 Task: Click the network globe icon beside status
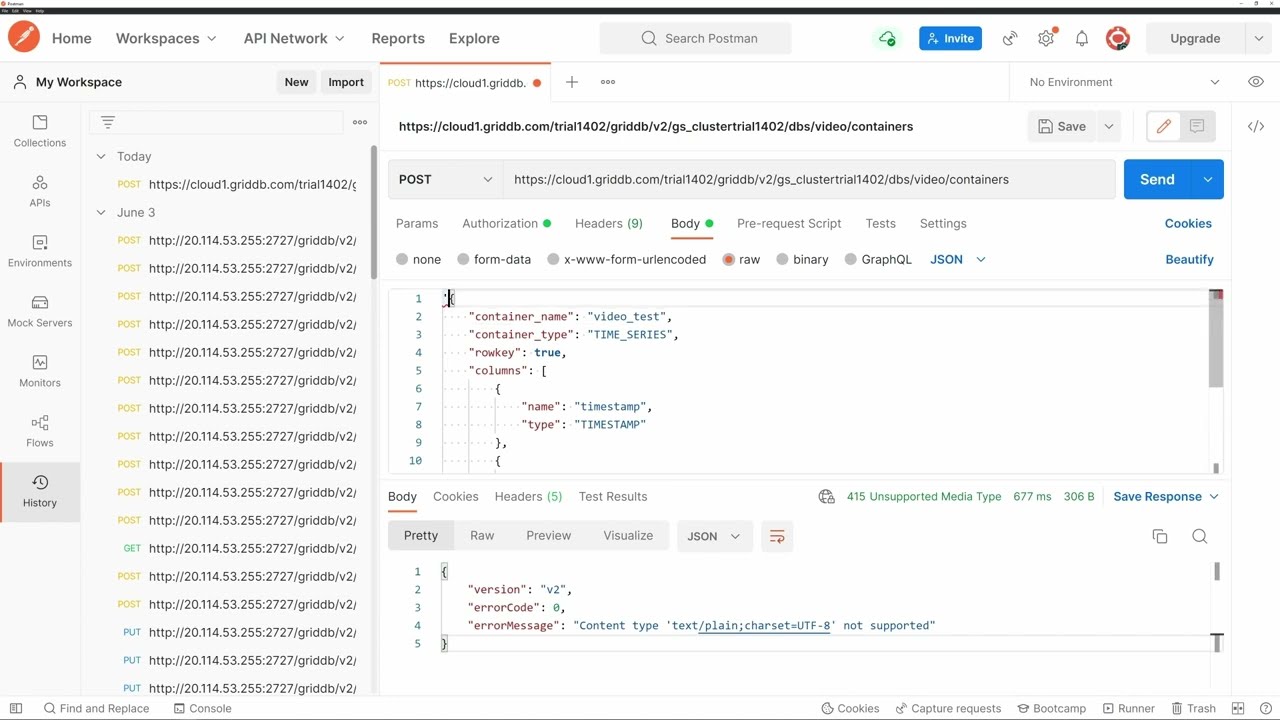(827, 496)
